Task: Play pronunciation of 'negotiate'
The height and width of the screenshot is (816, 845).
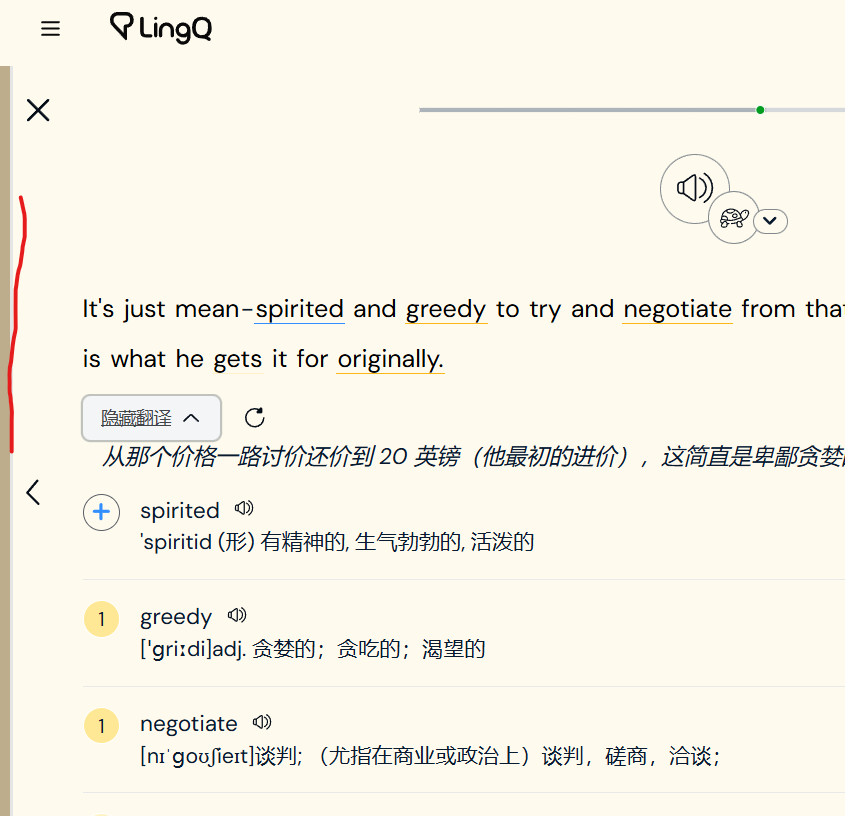Action: [263, 722]
